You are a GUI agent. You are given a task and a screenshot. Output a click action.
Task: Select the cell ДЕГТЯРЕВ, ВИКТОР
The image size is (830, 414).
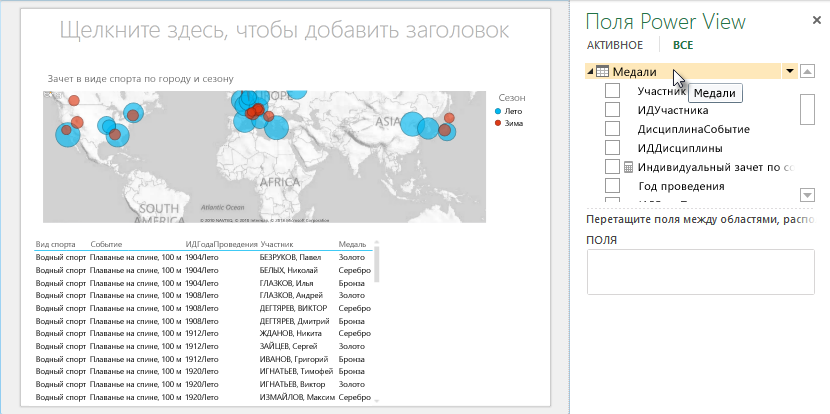coord(294,308)
